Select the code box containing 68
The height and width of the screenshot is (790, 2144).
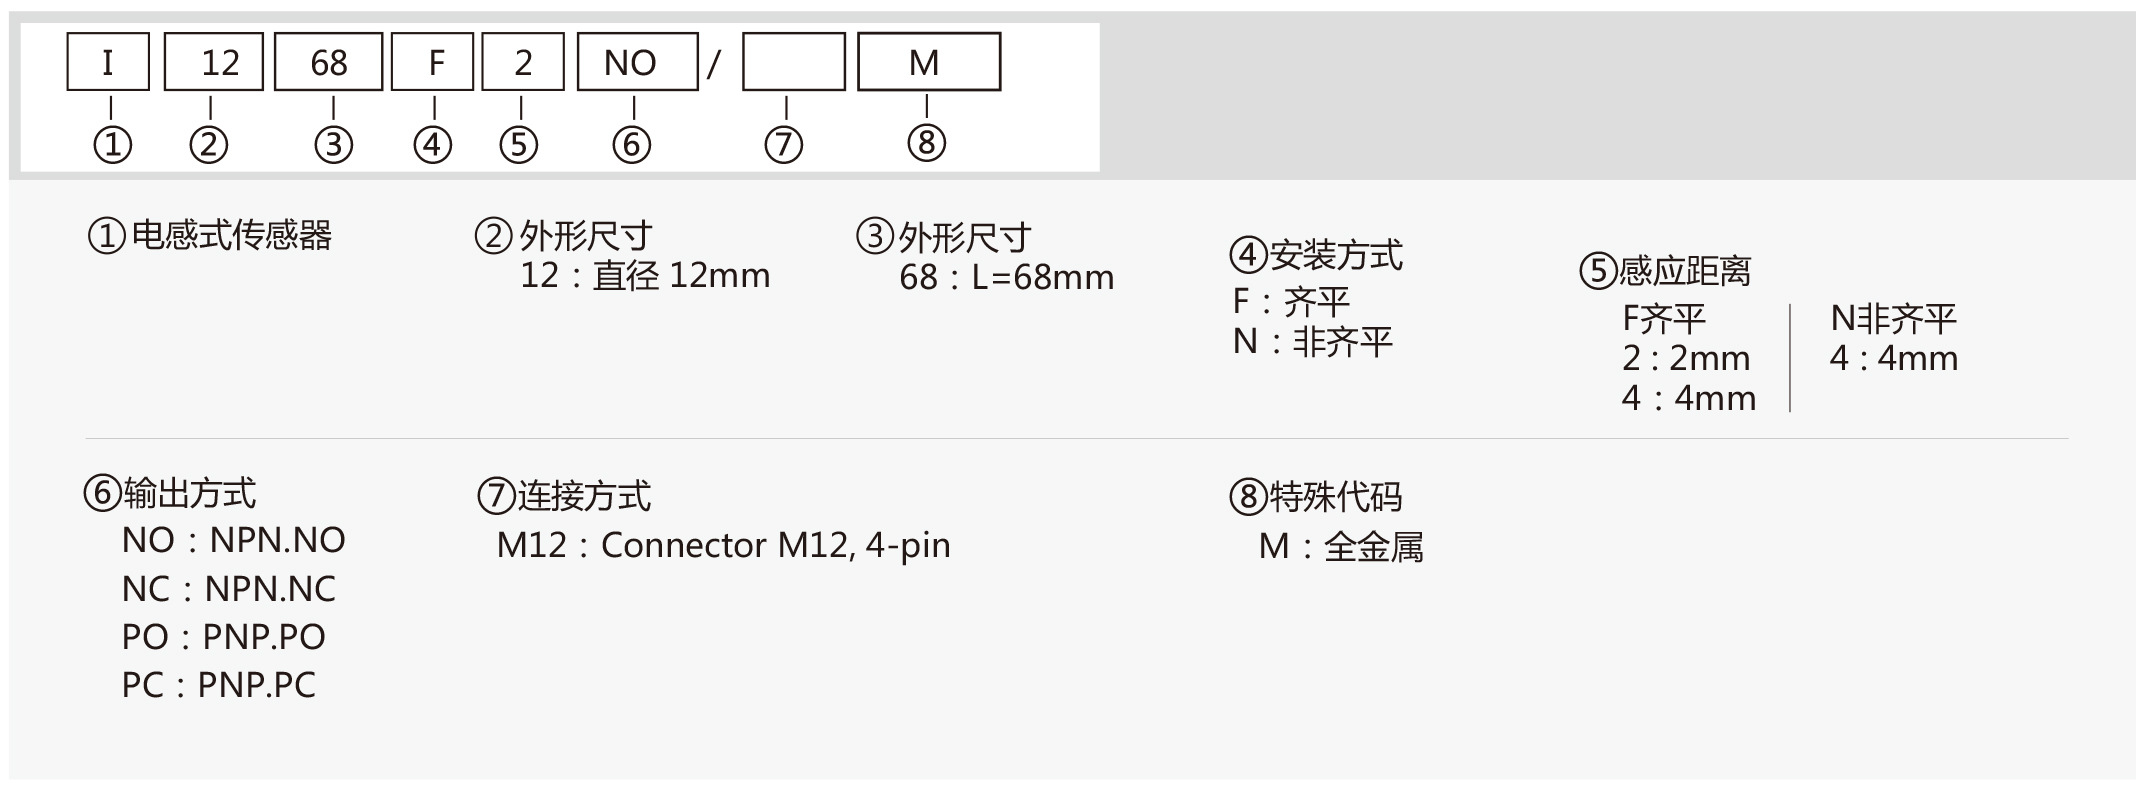click(x=329, y=62)
